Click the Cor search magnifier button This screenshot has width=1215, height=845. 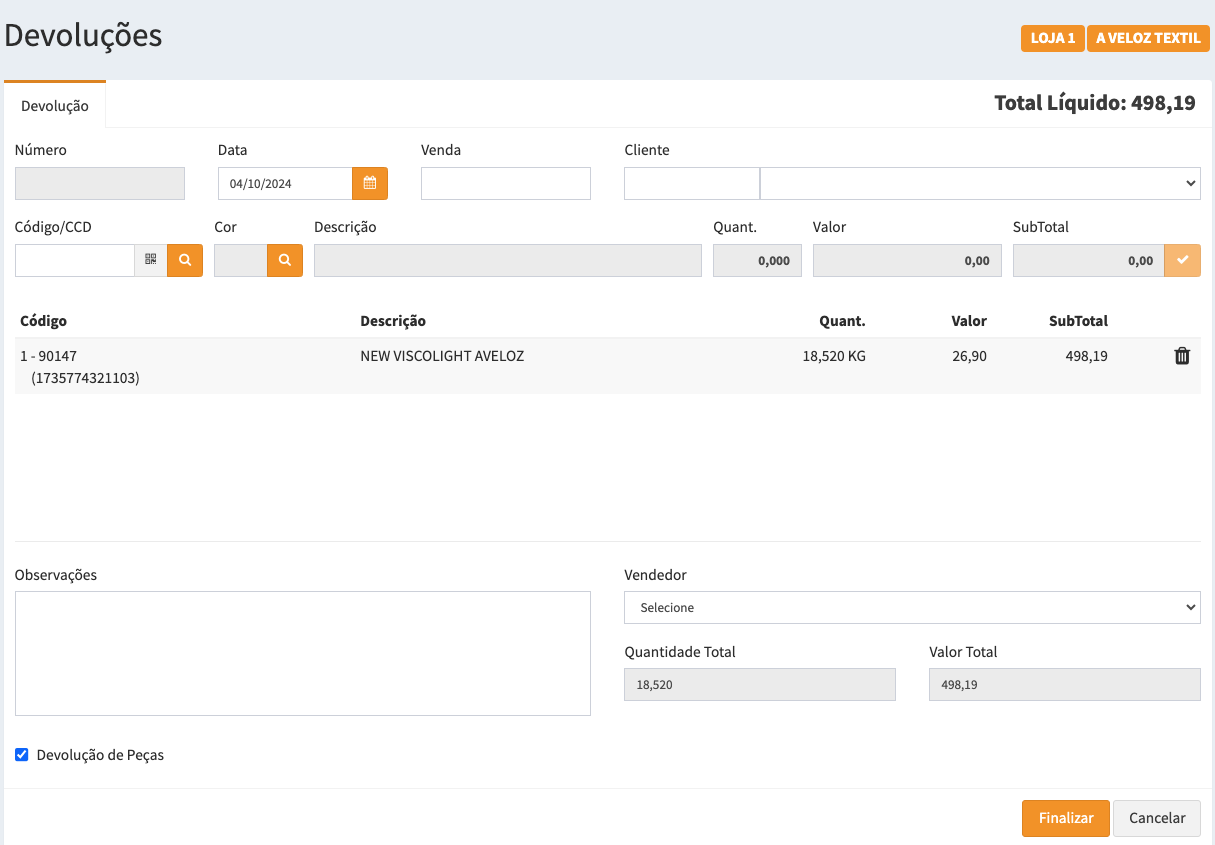click(x=285, y=260)
